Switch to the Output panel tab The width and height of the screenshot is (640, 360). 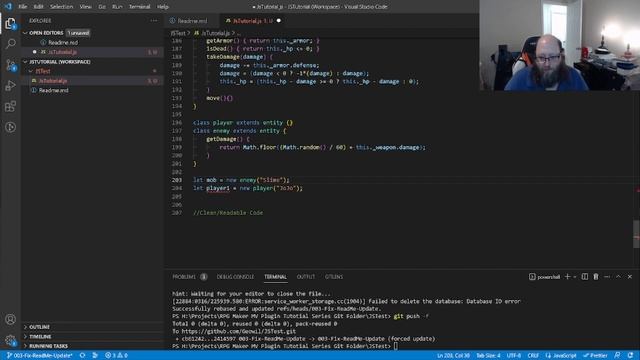pyautogui.click(x=306, y=277)
